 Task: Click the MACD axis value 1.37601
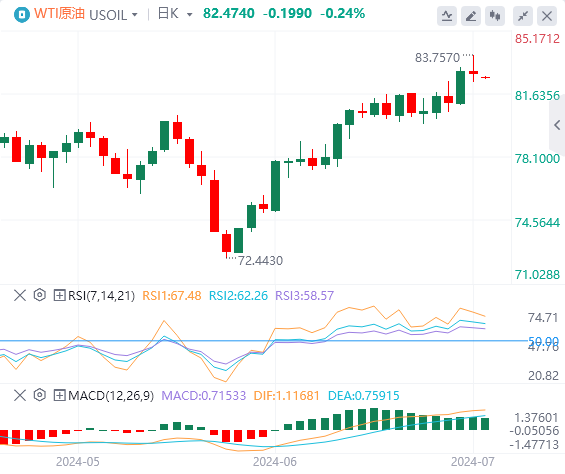(536, 417)
